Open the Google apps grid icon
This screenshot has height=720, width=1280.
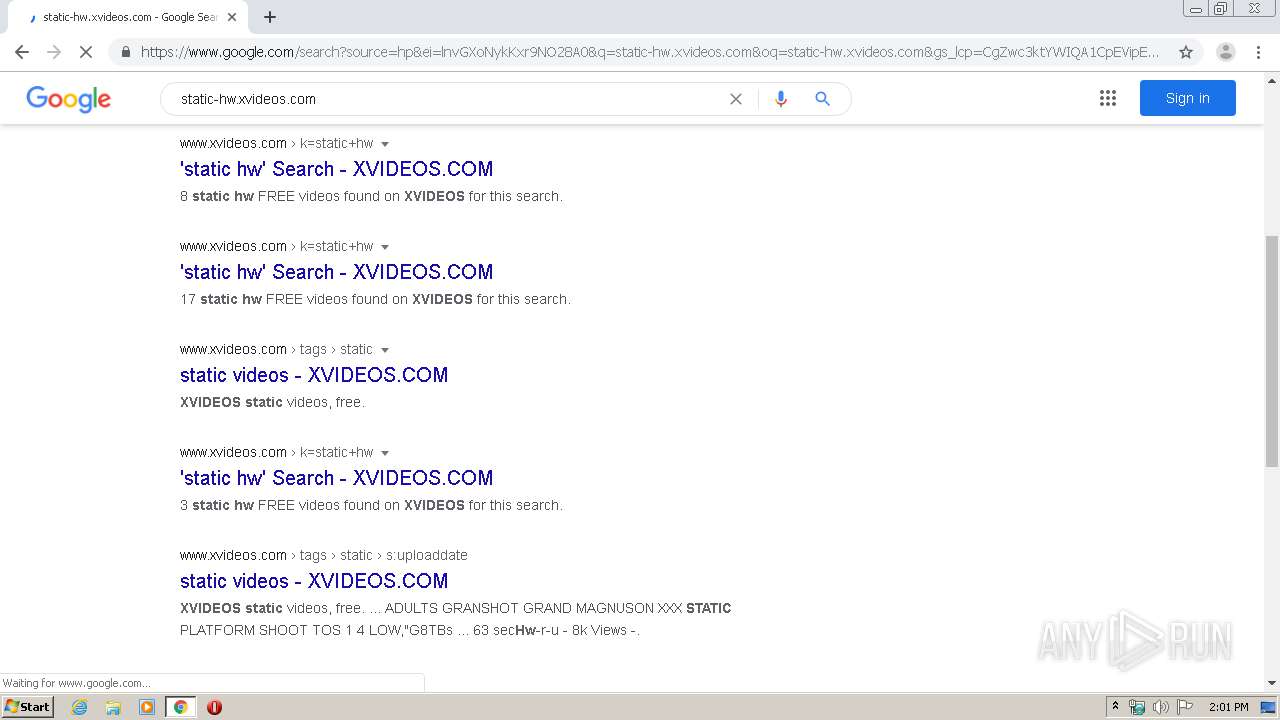tap(1108, 98)
